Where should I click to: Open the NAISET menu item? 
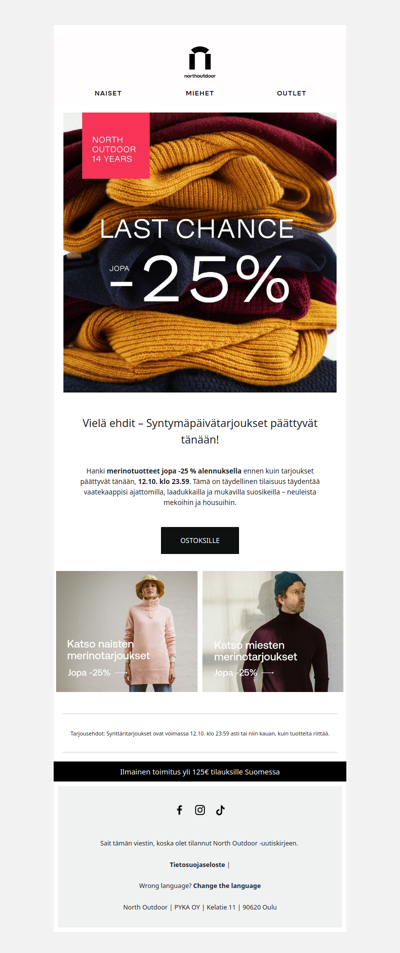(108, 94)
